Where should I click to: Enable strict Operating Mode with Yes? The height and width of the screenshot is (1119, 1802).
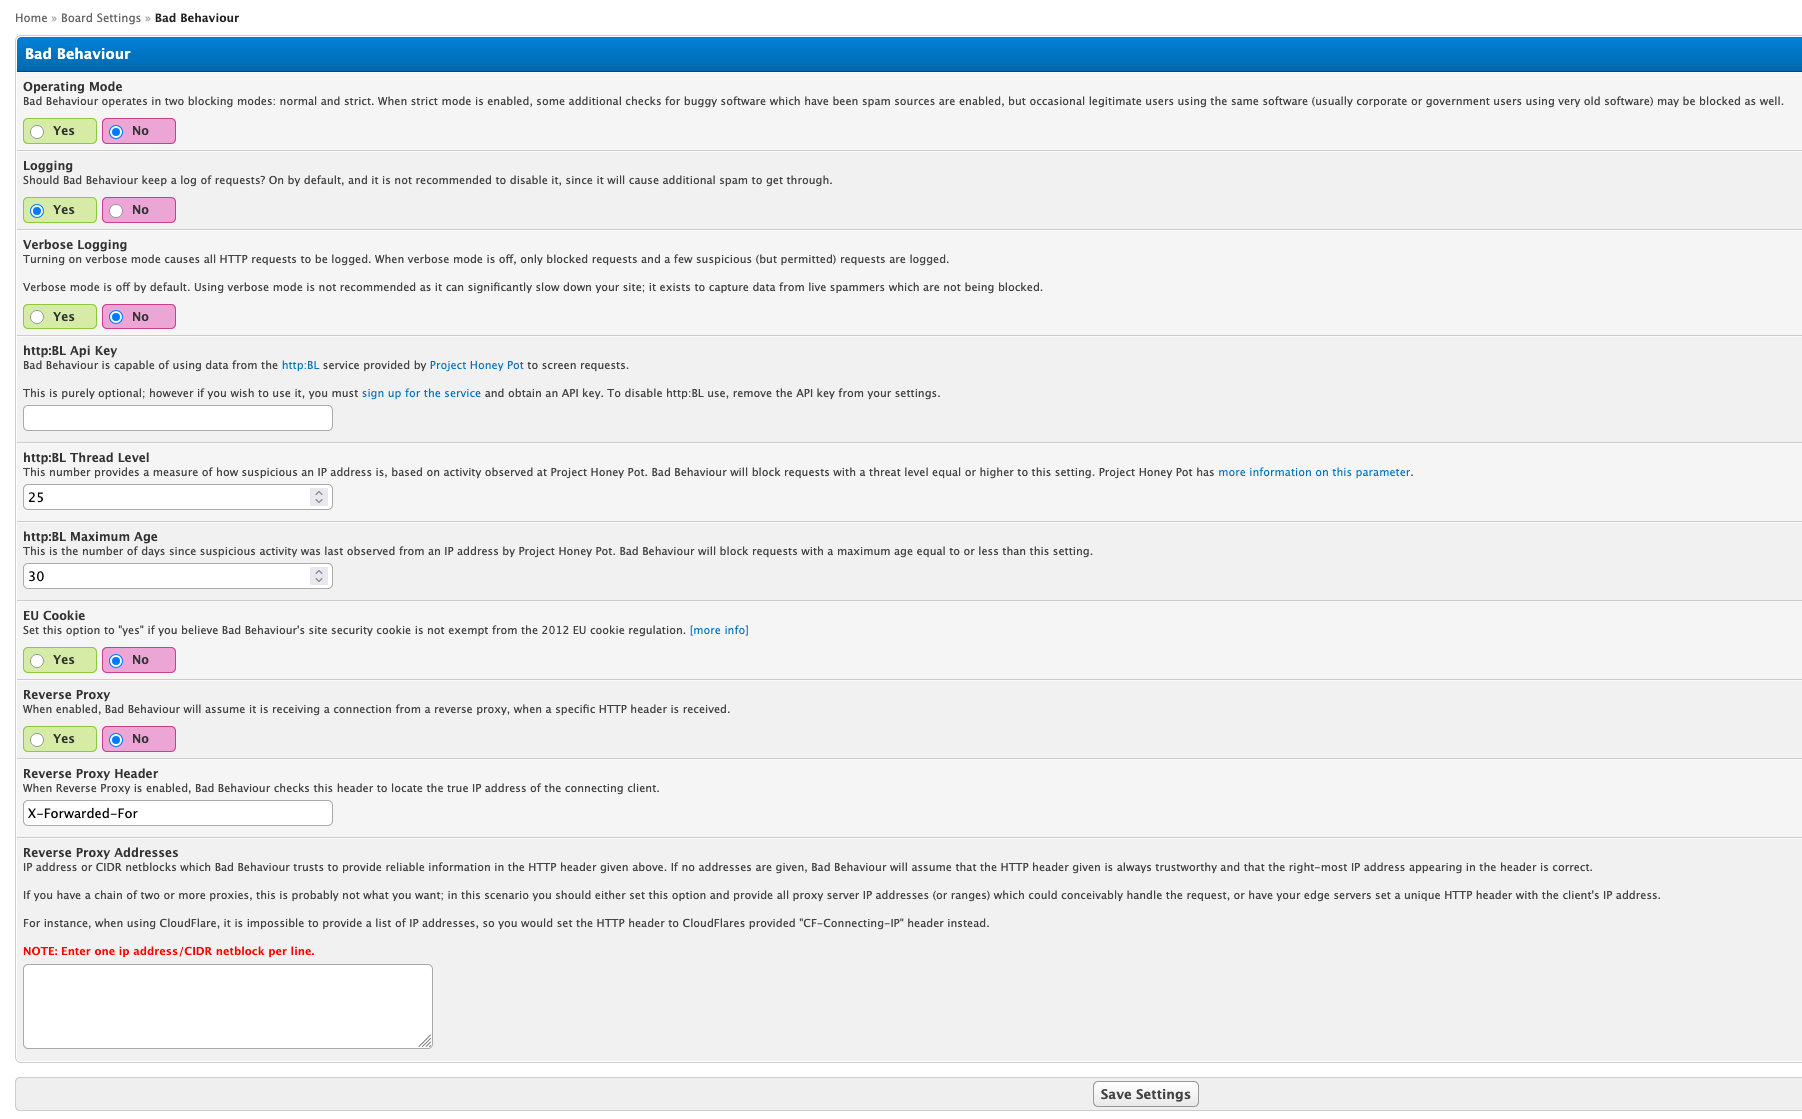click(38, 132)
